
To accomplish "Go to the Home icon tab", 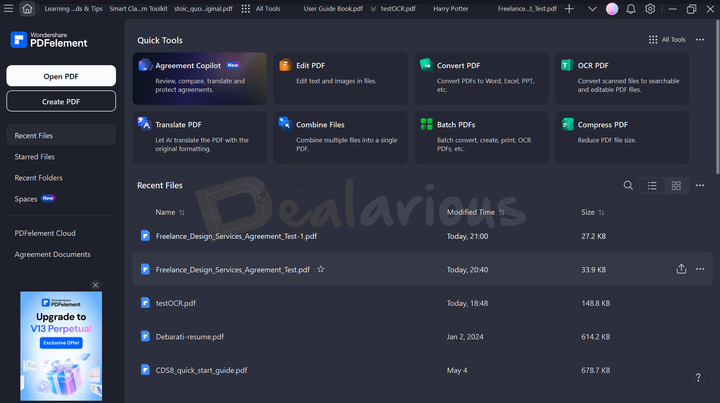I will point(28,9).
